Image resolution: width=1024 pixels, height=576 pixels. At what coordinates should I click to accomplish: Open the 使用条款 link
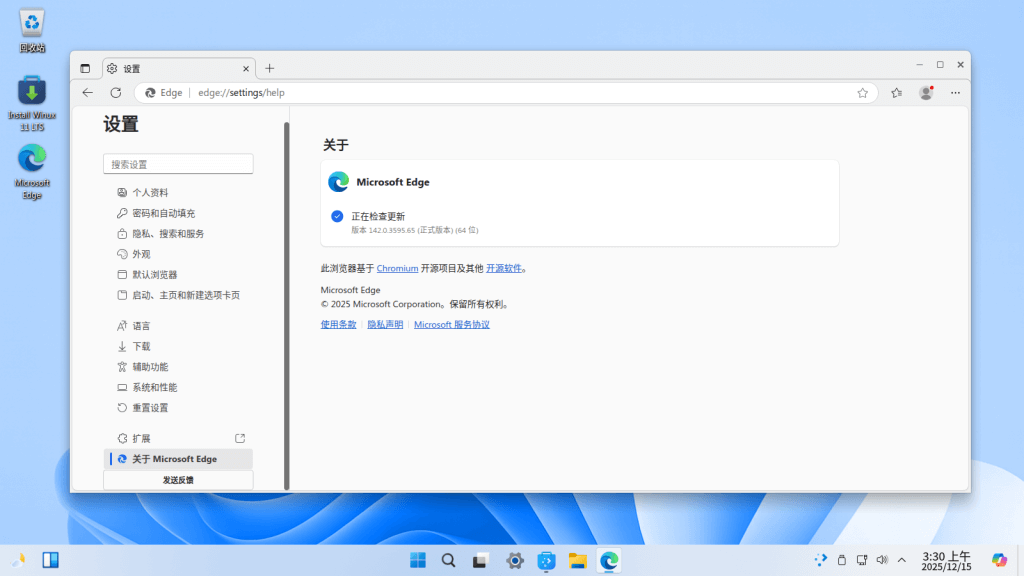(x=338, y=325)
